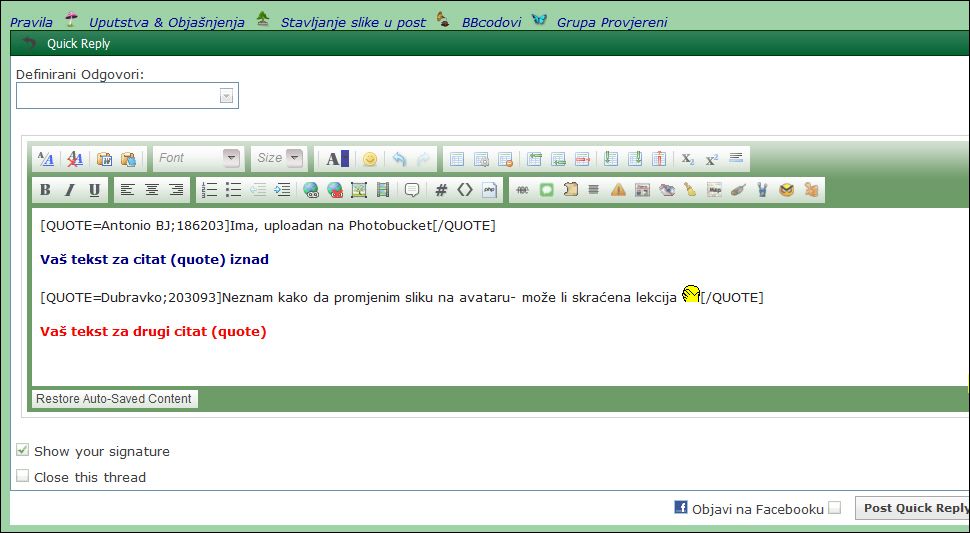Open the smilies picker icon

pos(369,159)
